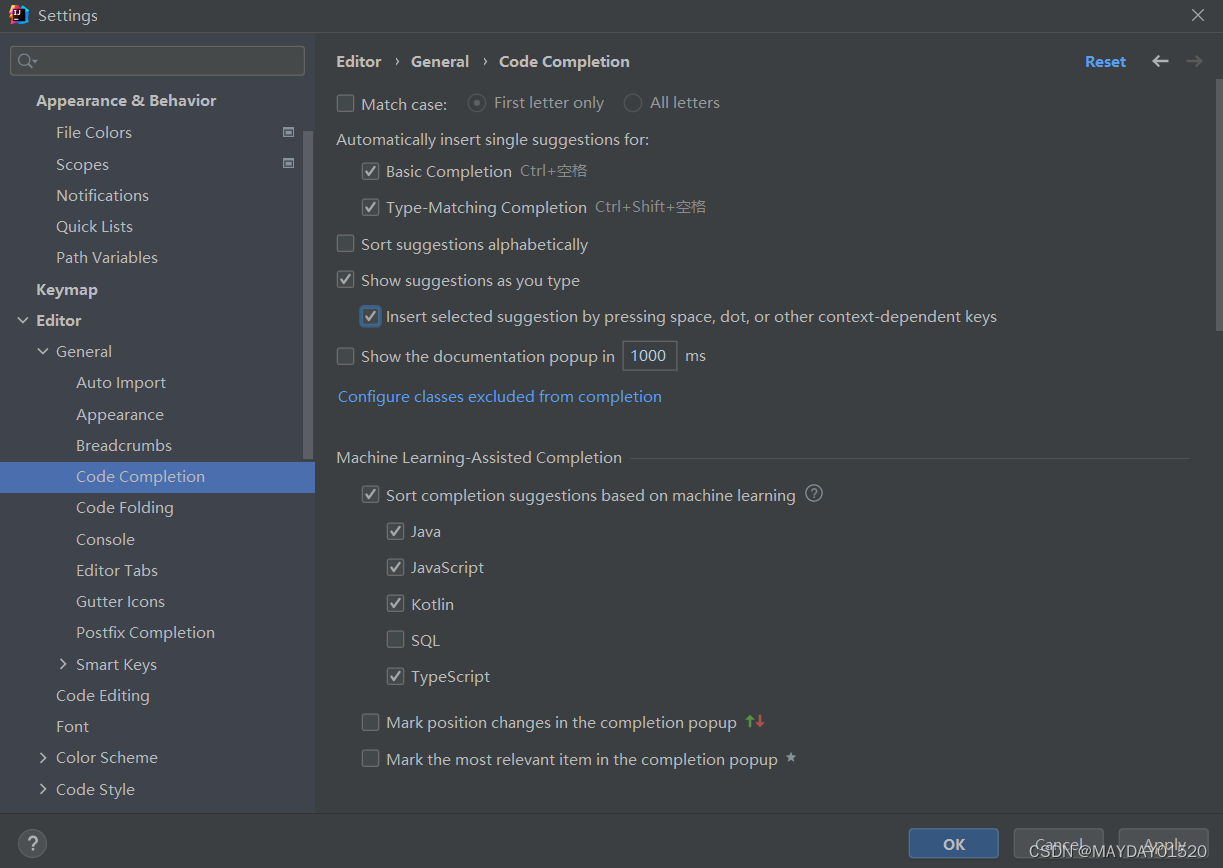Screen dimensions: 1223x868
Task: Expand the Smart Keys tree node
Action: tap(63, 664)
